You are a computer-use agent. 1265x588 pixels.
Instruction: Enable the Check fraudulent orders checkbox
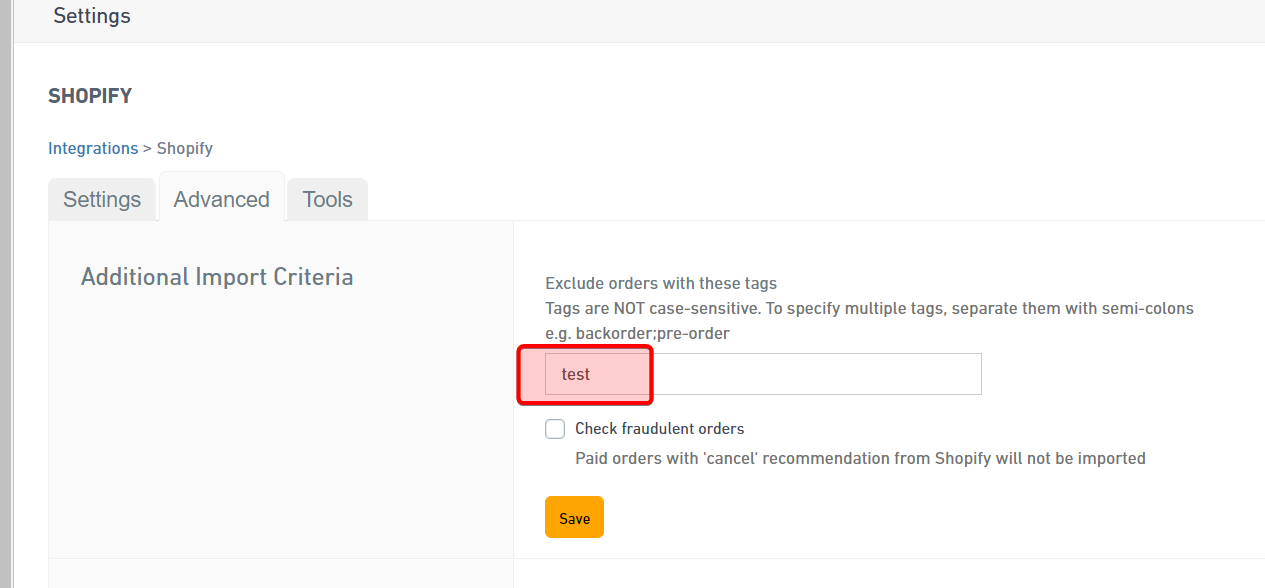(555, 429)
